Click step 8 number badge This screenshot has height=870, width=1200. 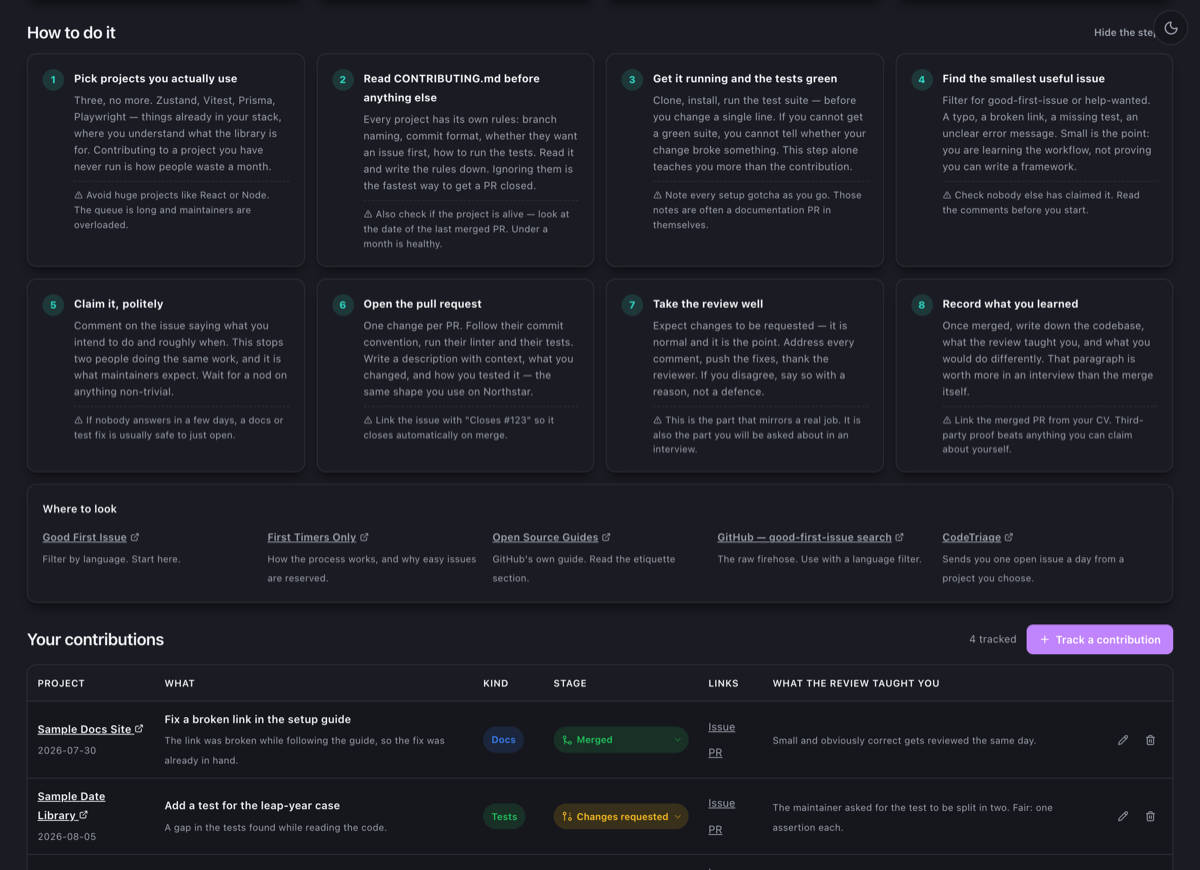pyautogui.click(x=922, y=305)
